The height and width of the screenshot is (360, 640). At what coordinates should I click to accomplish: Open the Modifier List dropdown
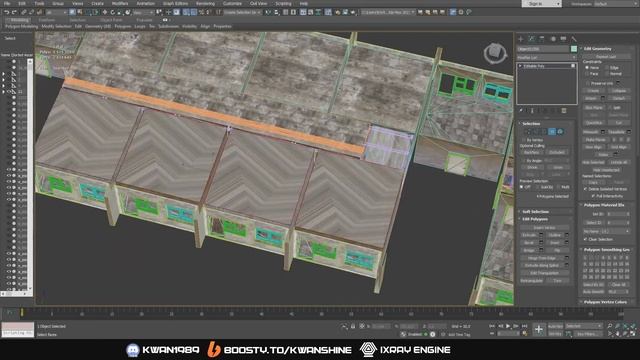(x=546, y=58)
